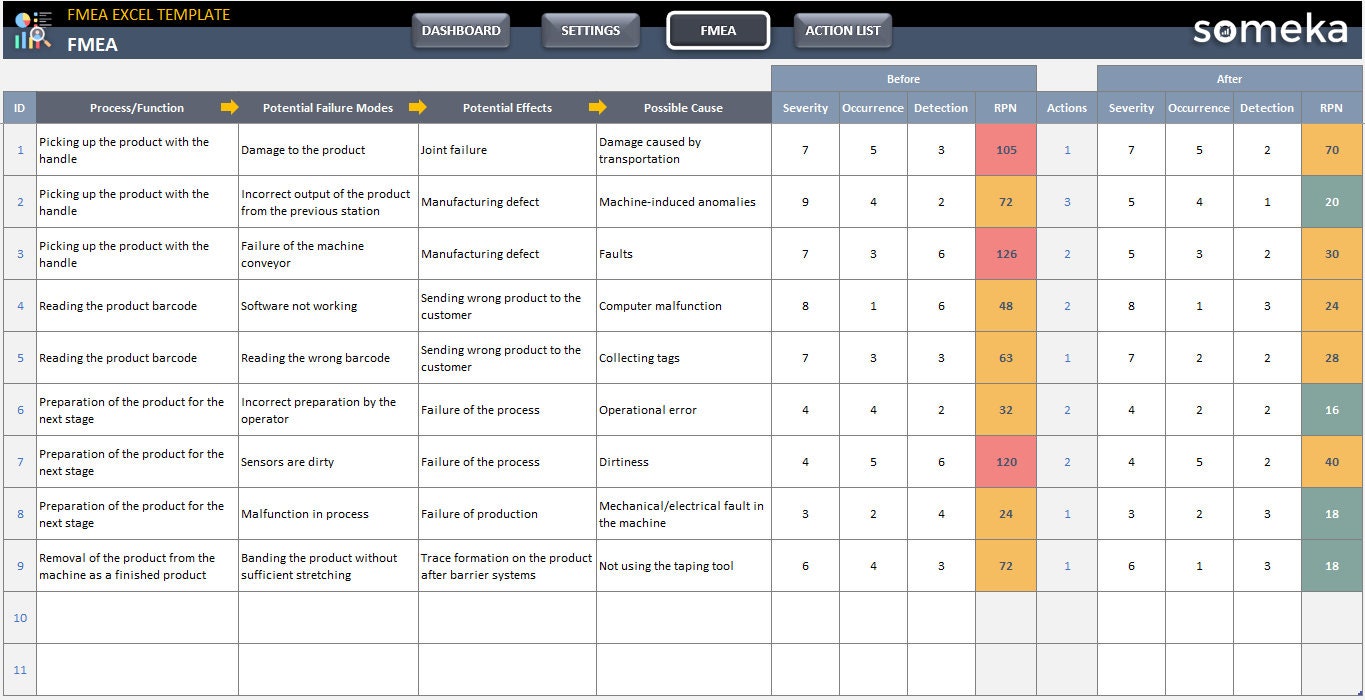This screenshot has width=1365, height=700.
Task: Select the orange After RPN cell showing 70
Action: coord(1332,150)
